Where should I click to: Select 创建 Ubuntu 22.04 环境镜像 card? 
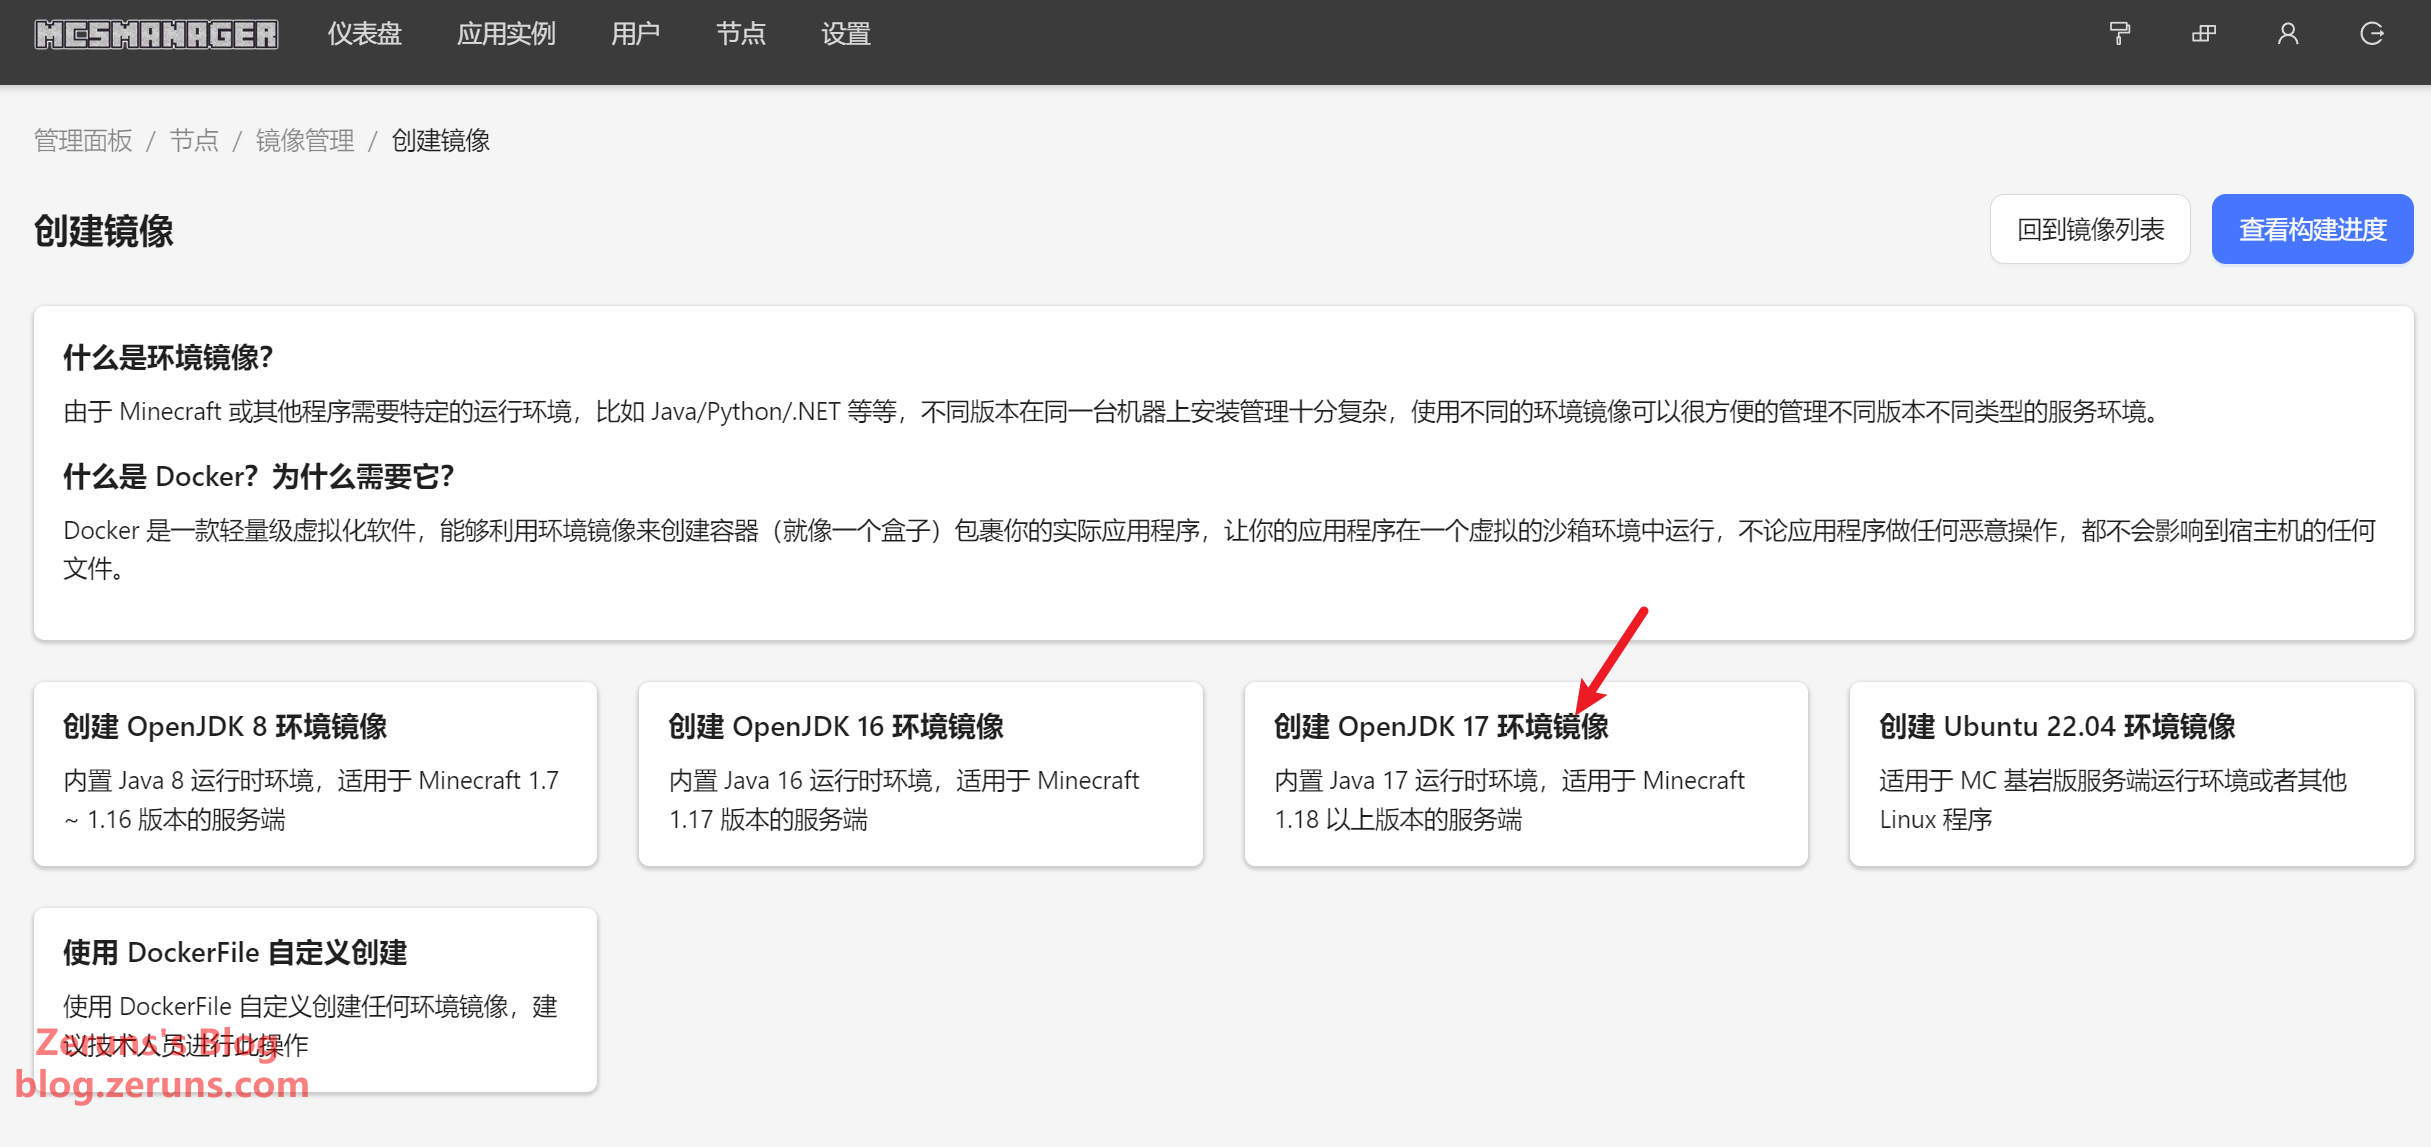pos(2132,774)
